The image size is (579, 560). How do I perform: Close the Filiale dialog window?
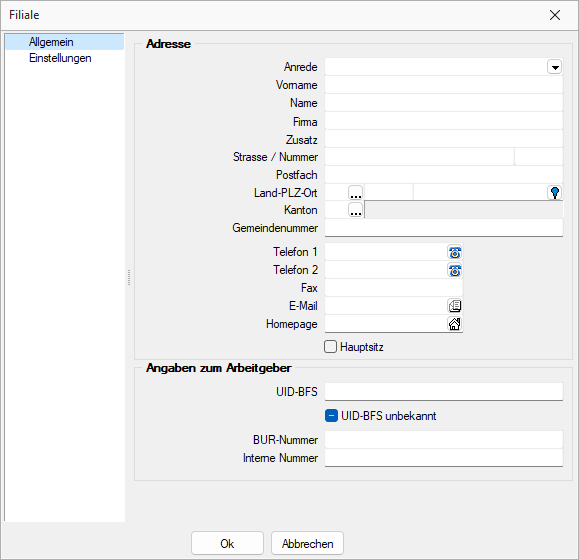(x=555, y=15)
